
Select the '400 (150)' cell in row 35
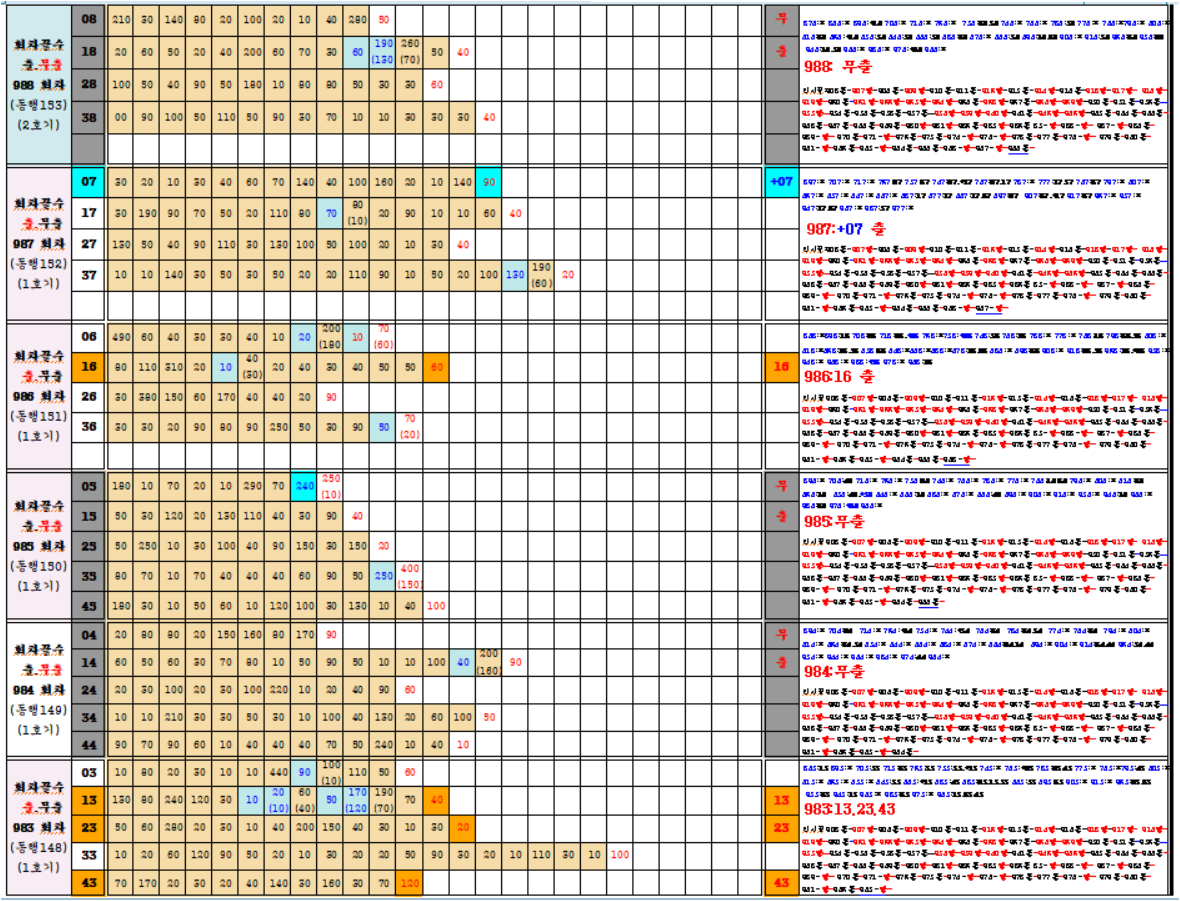tap(410, 576)
